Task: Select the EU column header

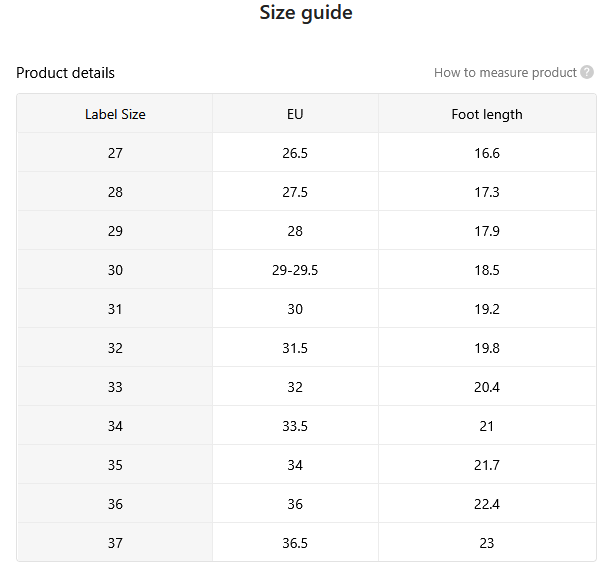Action: (x=295, y=114)
